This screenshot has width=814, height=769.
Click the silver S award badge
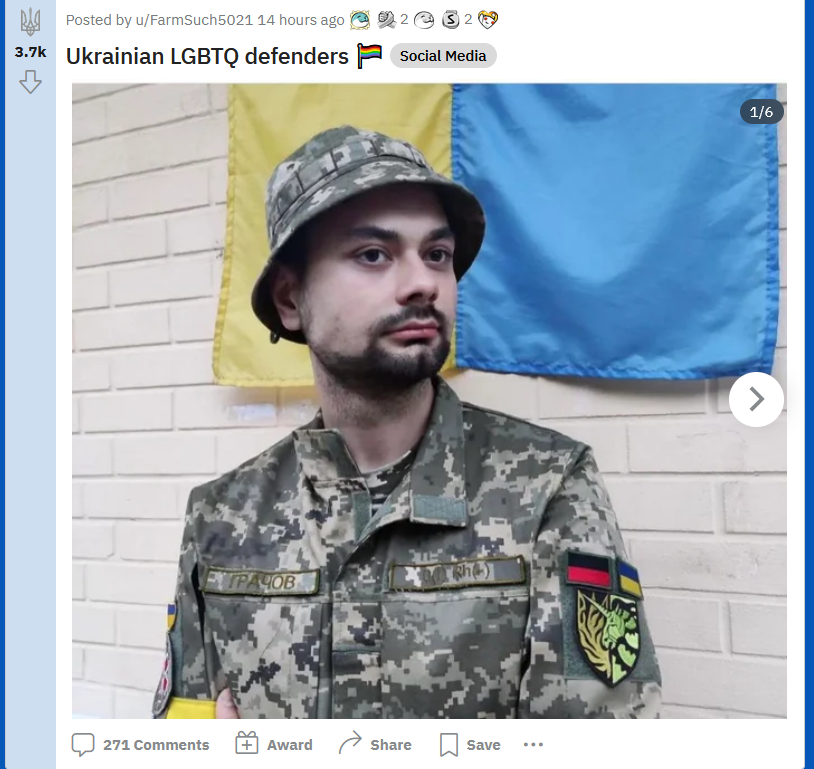[x=451, y=20]
